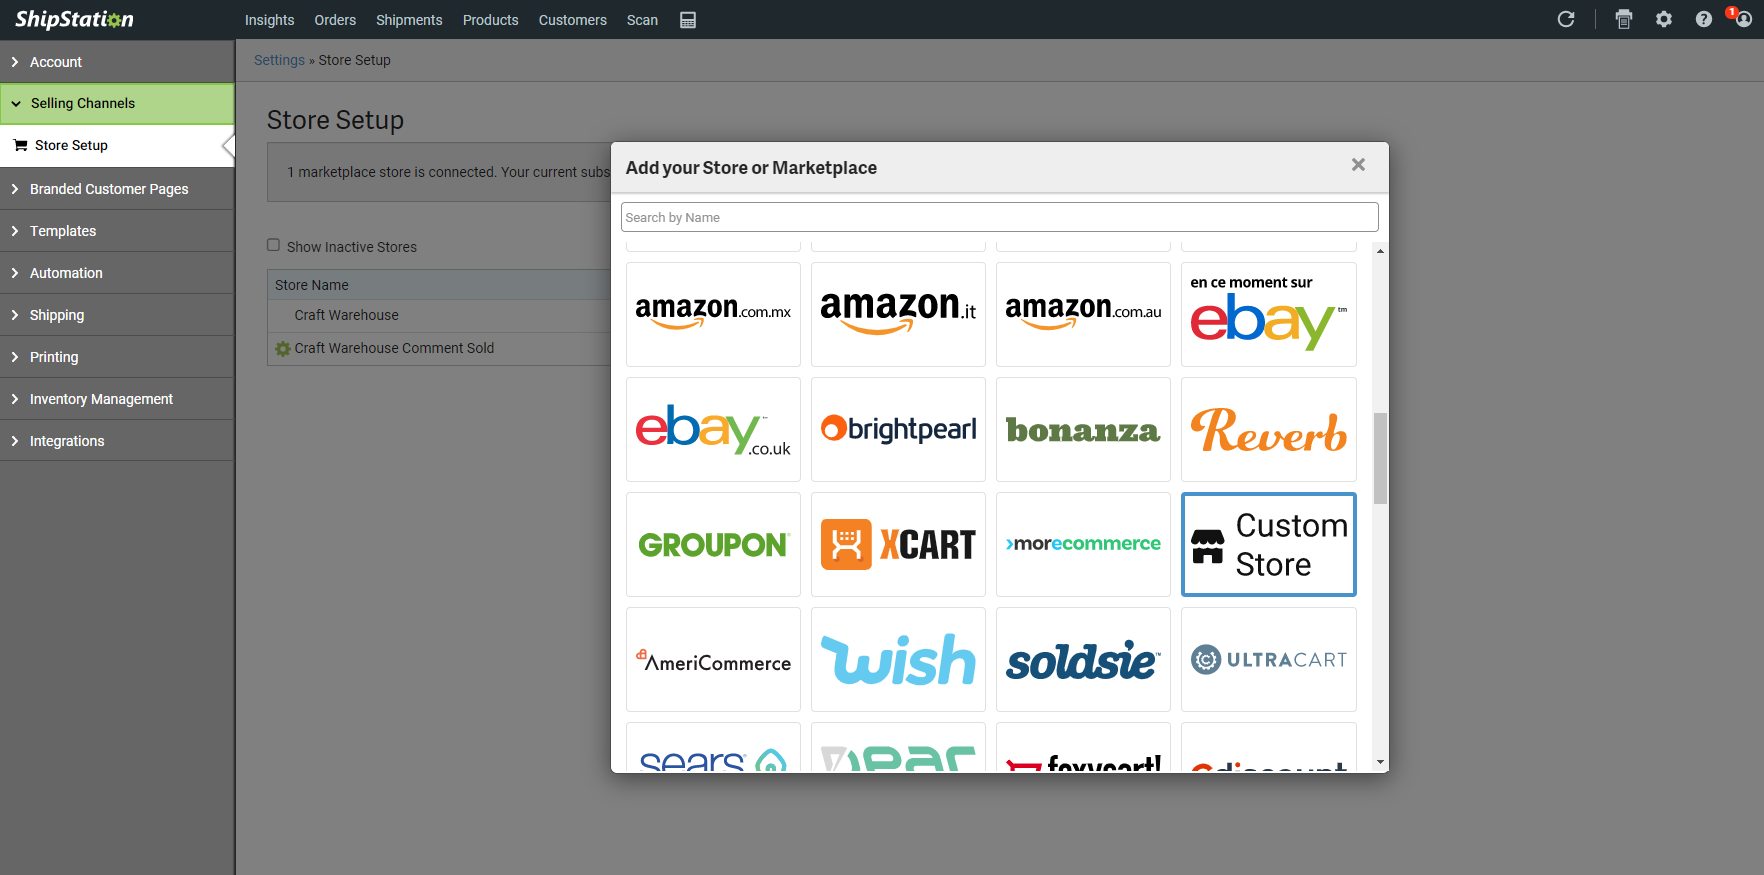
Task: Open the Customers menu
Action: pyautogui.click(x=572, y=20)
